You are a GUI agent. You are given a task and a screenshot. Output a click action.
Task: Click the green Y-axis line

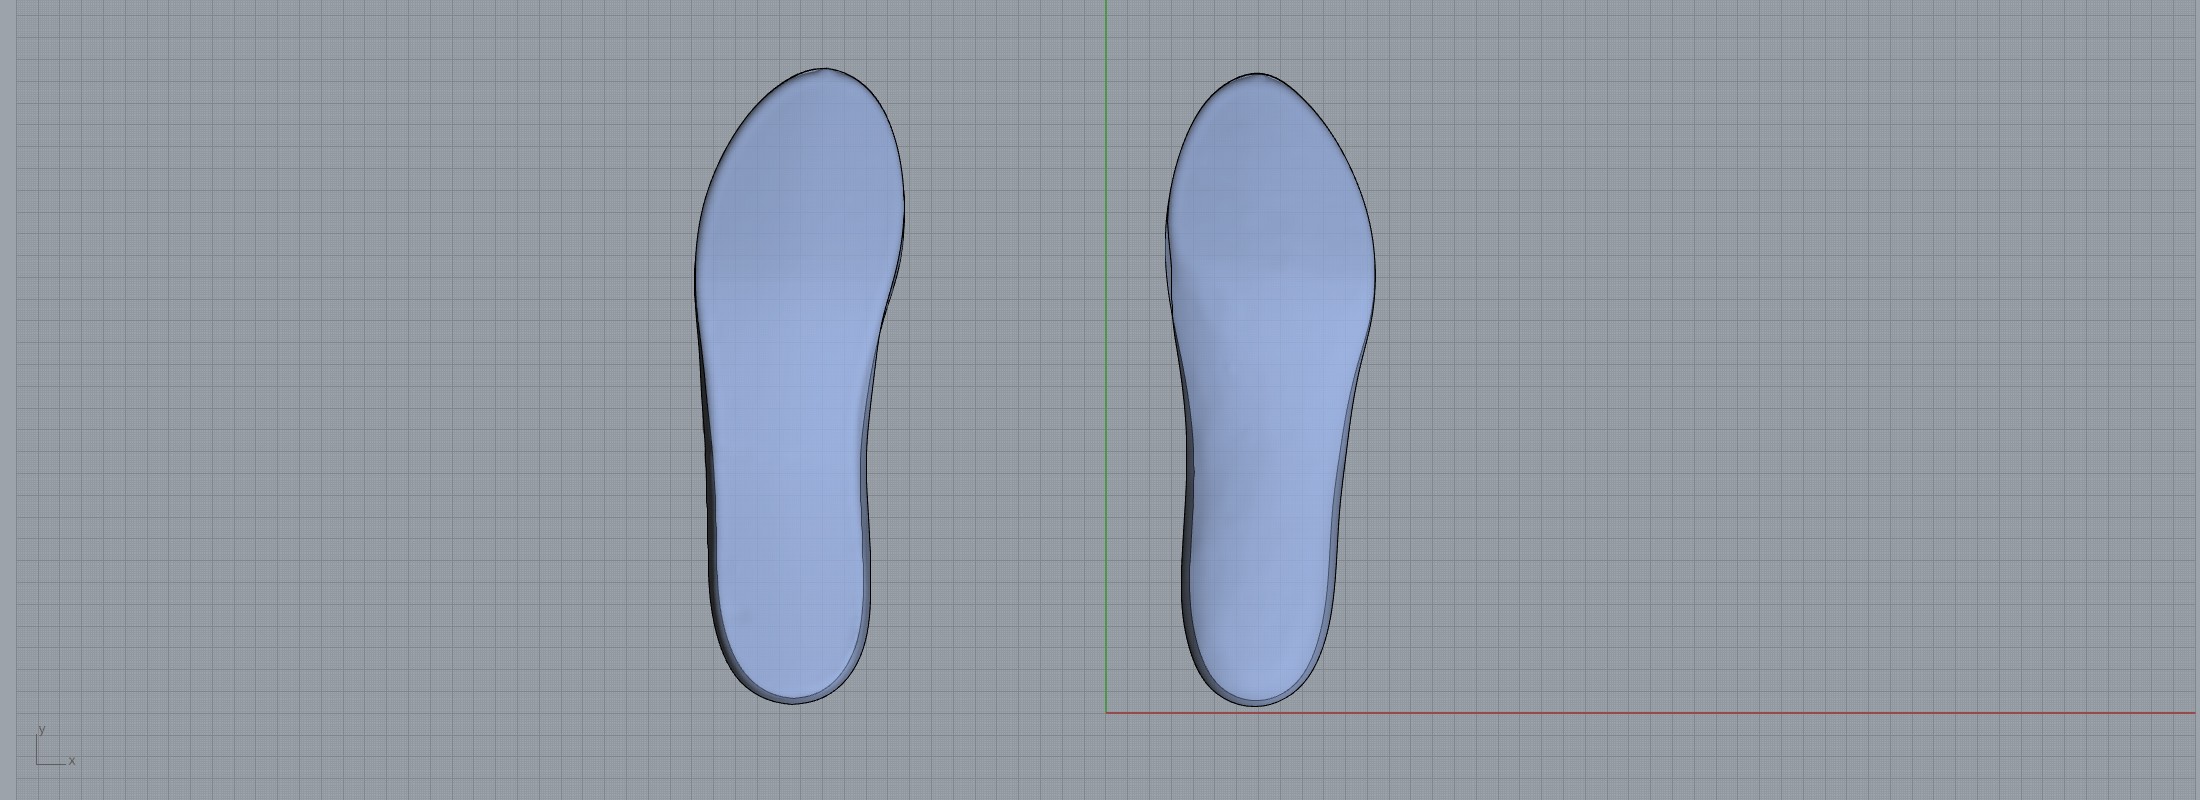[x=1106, y=300]
